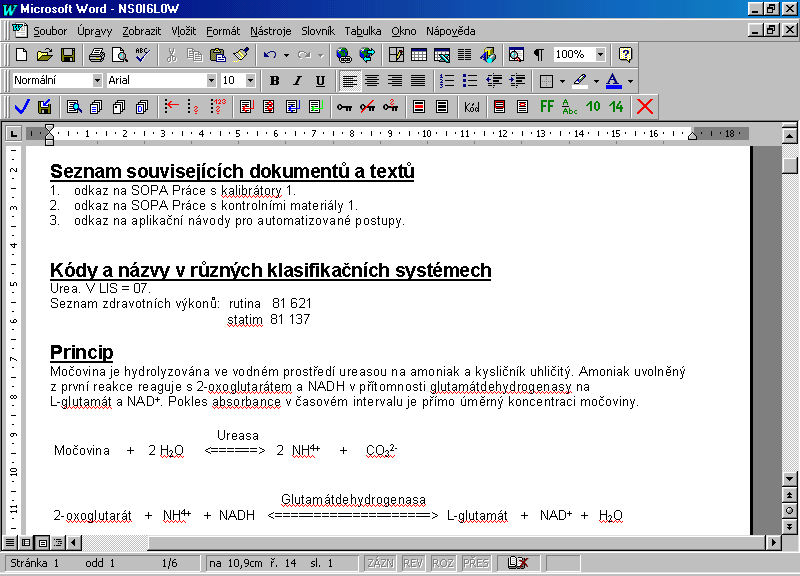Toggle show paragraph marks (¶)
The width and height of the screenshot is (800, 576).
pos(539,55)
